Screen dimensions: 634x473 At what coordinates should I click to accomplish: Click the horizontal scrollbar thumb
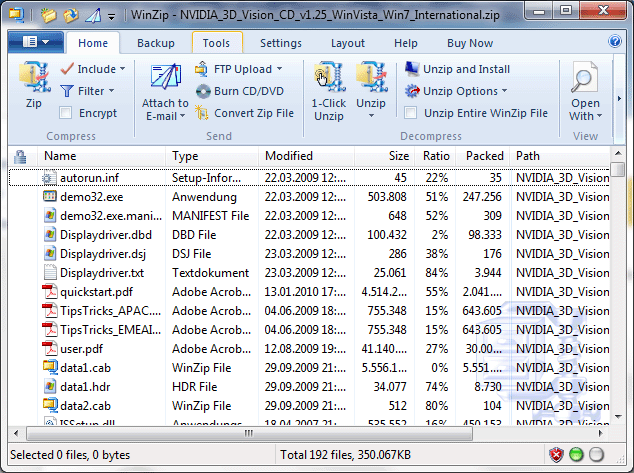coord(249,433)
